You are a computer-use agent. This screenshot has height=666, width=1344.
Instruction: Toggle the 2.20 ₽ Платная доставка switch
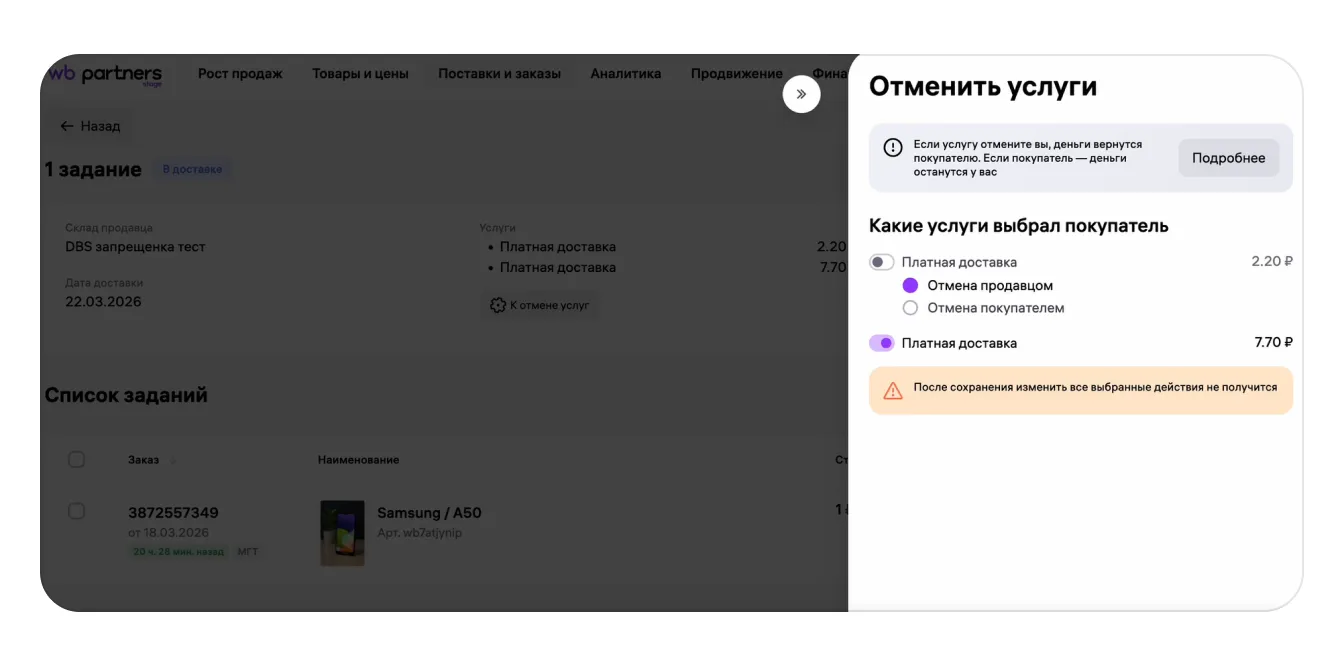tap(881, 262)
